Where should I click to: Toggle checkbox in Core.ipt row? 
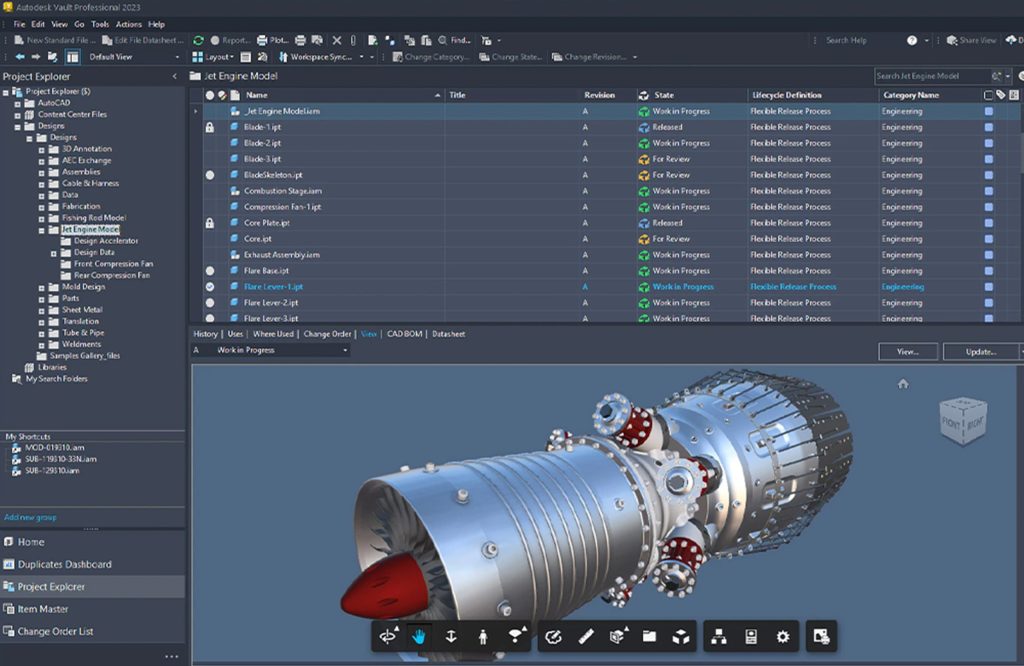click(989, 239)
